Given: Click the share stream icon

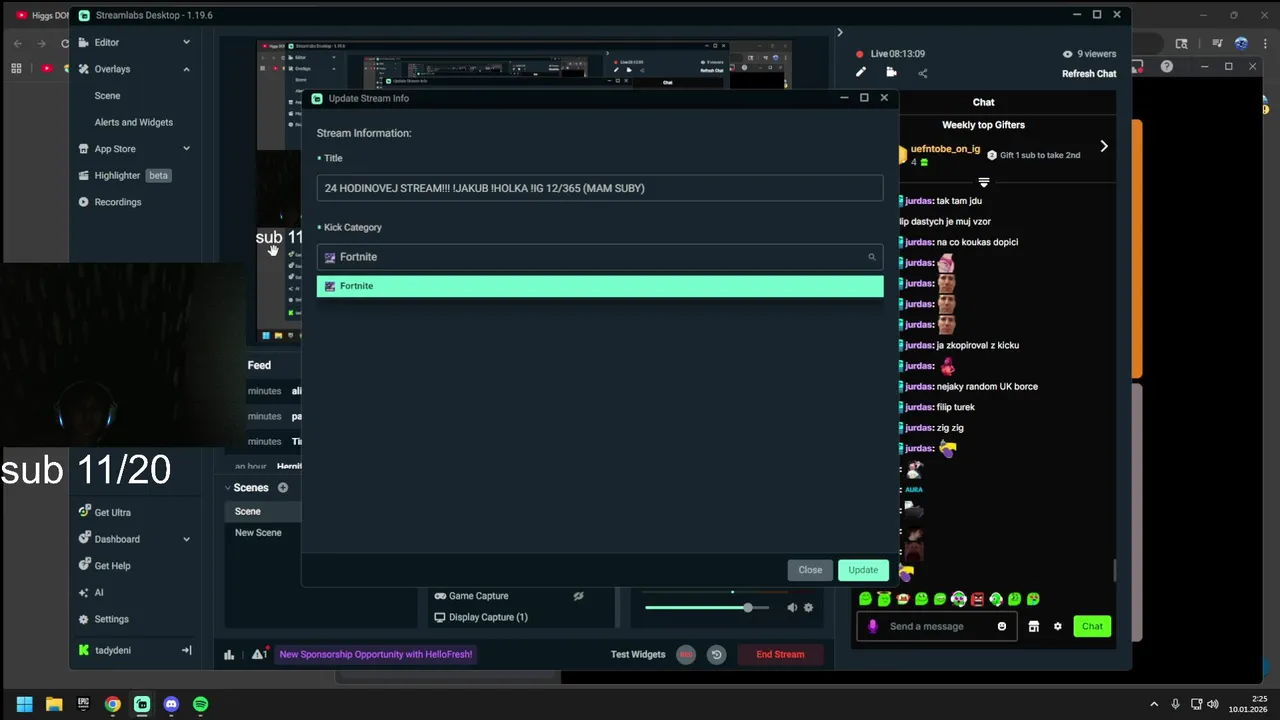Looking at the screenshot, I should [922, 73].
